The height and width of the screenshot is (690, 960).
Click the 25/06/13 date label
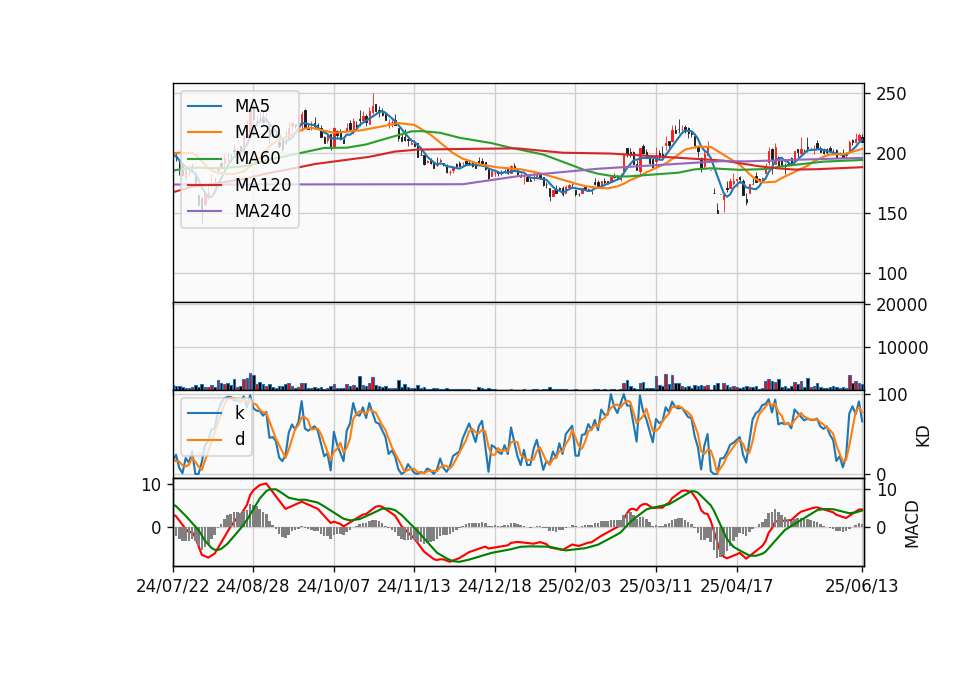[862, 586]
